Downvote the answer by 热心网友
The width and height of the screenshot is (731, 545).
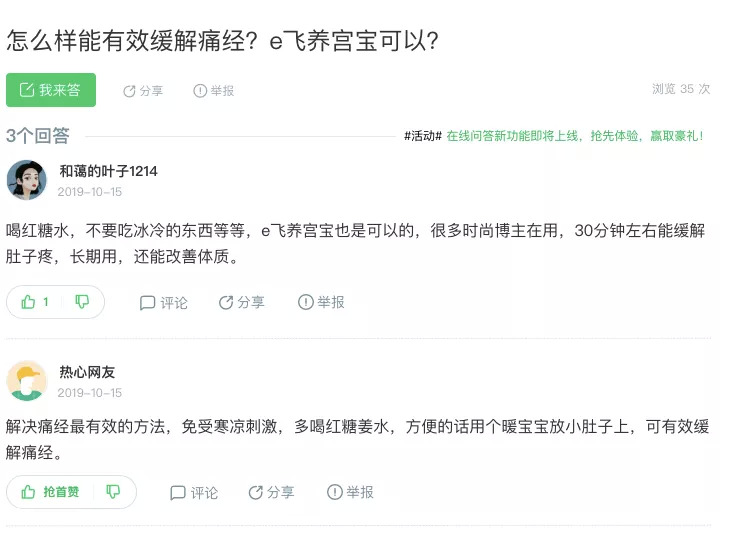(x=113, y=492)
